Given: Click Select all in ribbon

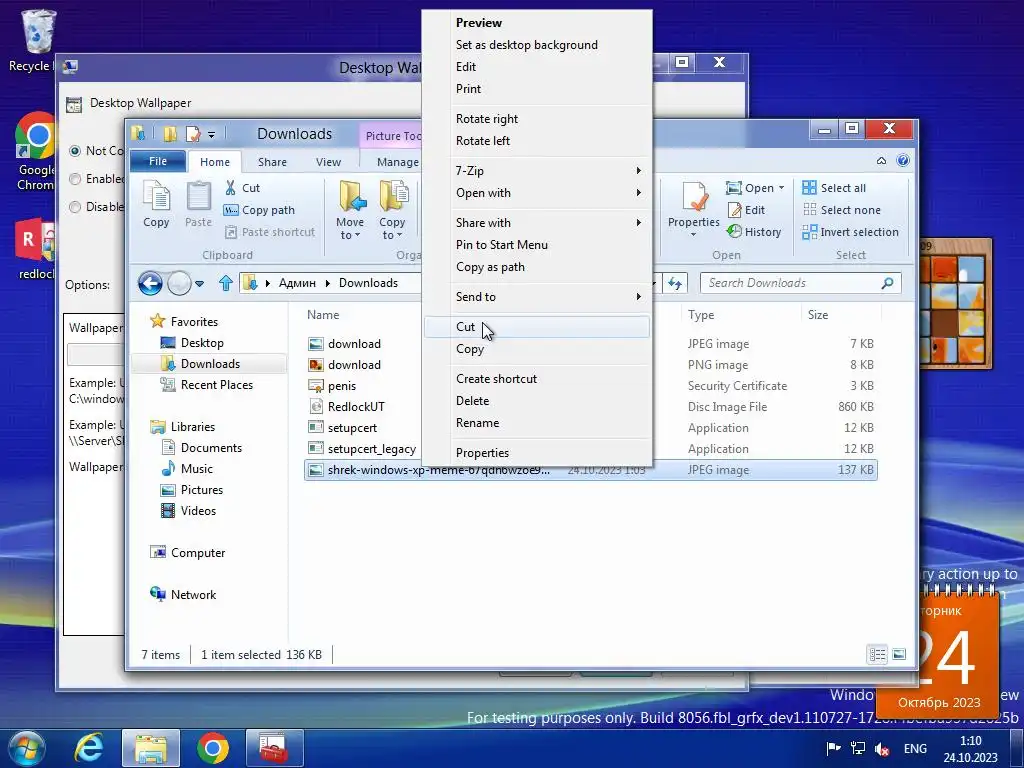Looking at the screenshot, I should (x=834, y=188).
